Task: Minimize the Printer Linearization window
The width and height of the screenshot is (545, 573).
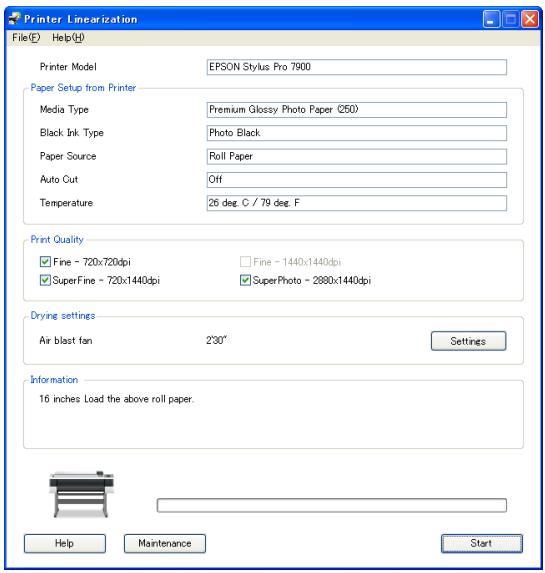Action: pos(491,19)
